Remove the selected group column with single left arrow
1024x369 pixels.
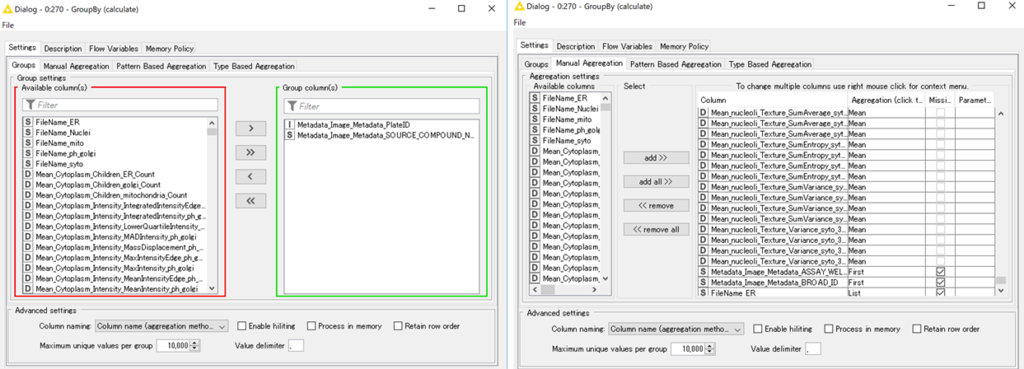click(x=250, y=176)
